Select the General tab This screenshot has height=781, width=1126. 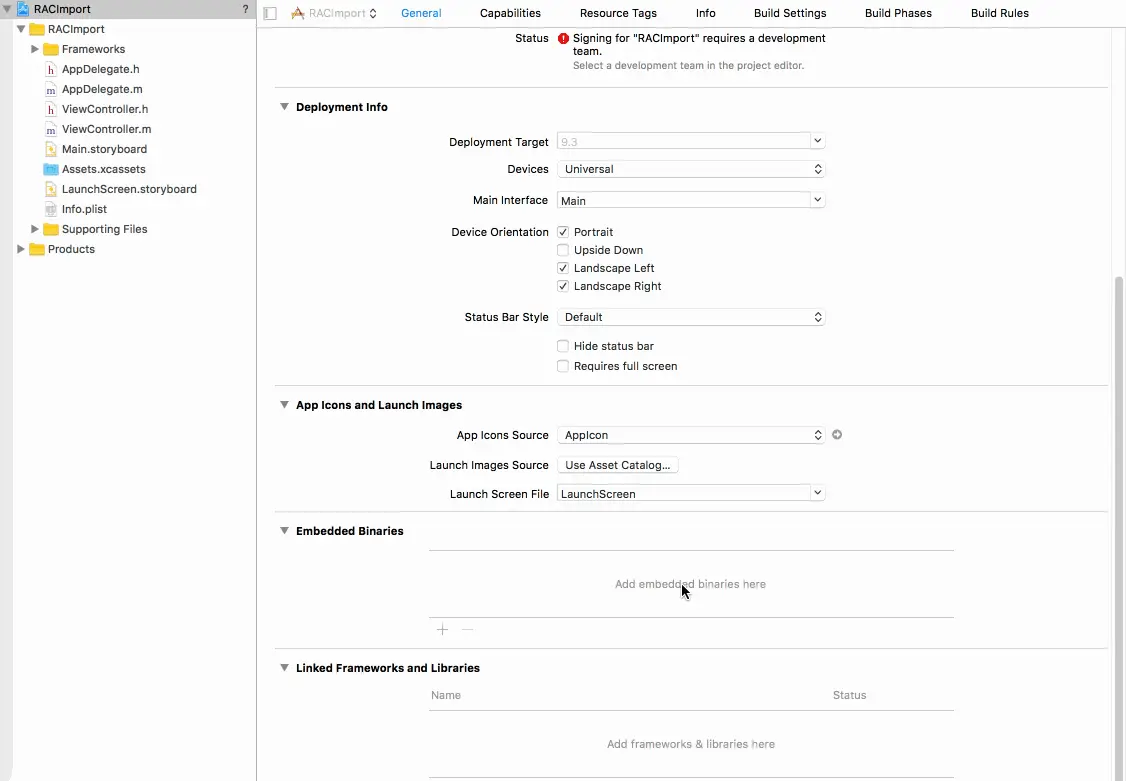[x=421, y=14]
